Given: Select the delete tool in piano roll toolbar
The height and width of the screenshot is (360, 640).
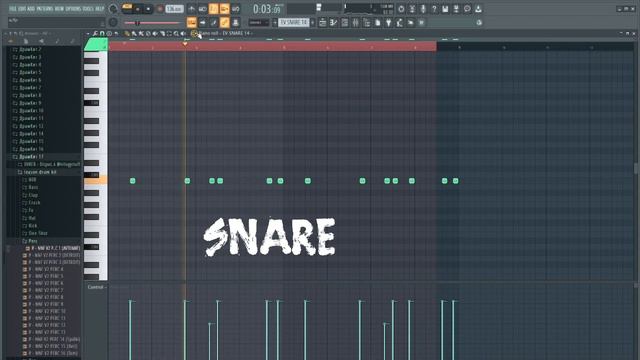Looking at the screenshot, I should [148, 33].
